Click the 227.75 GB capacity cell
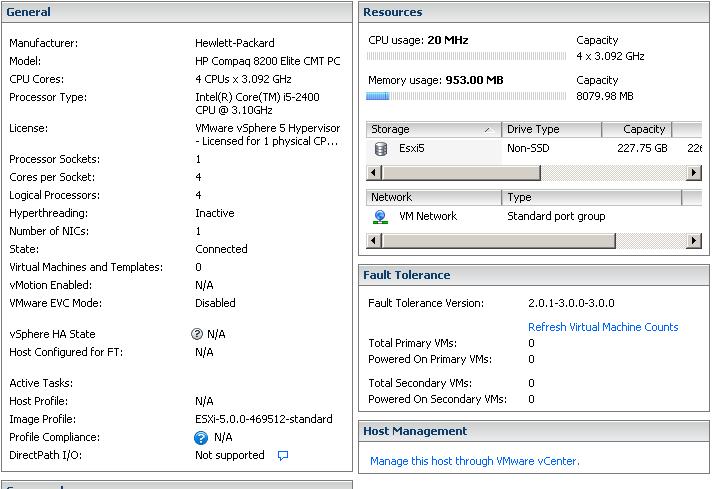Viewport: 714px width, 489px height. click(642, 148)
